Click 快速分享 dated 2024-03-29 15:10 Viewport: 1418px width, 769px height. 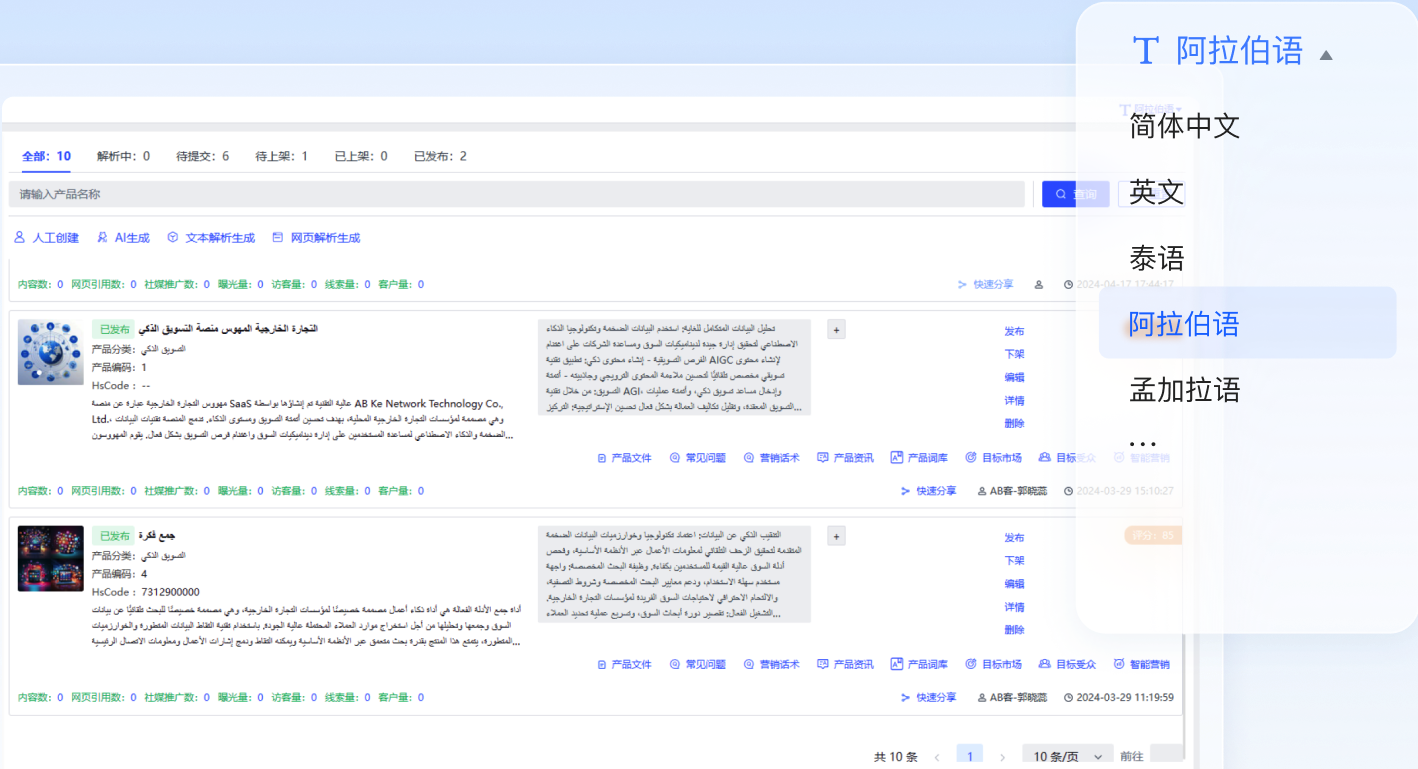(928, 491)
